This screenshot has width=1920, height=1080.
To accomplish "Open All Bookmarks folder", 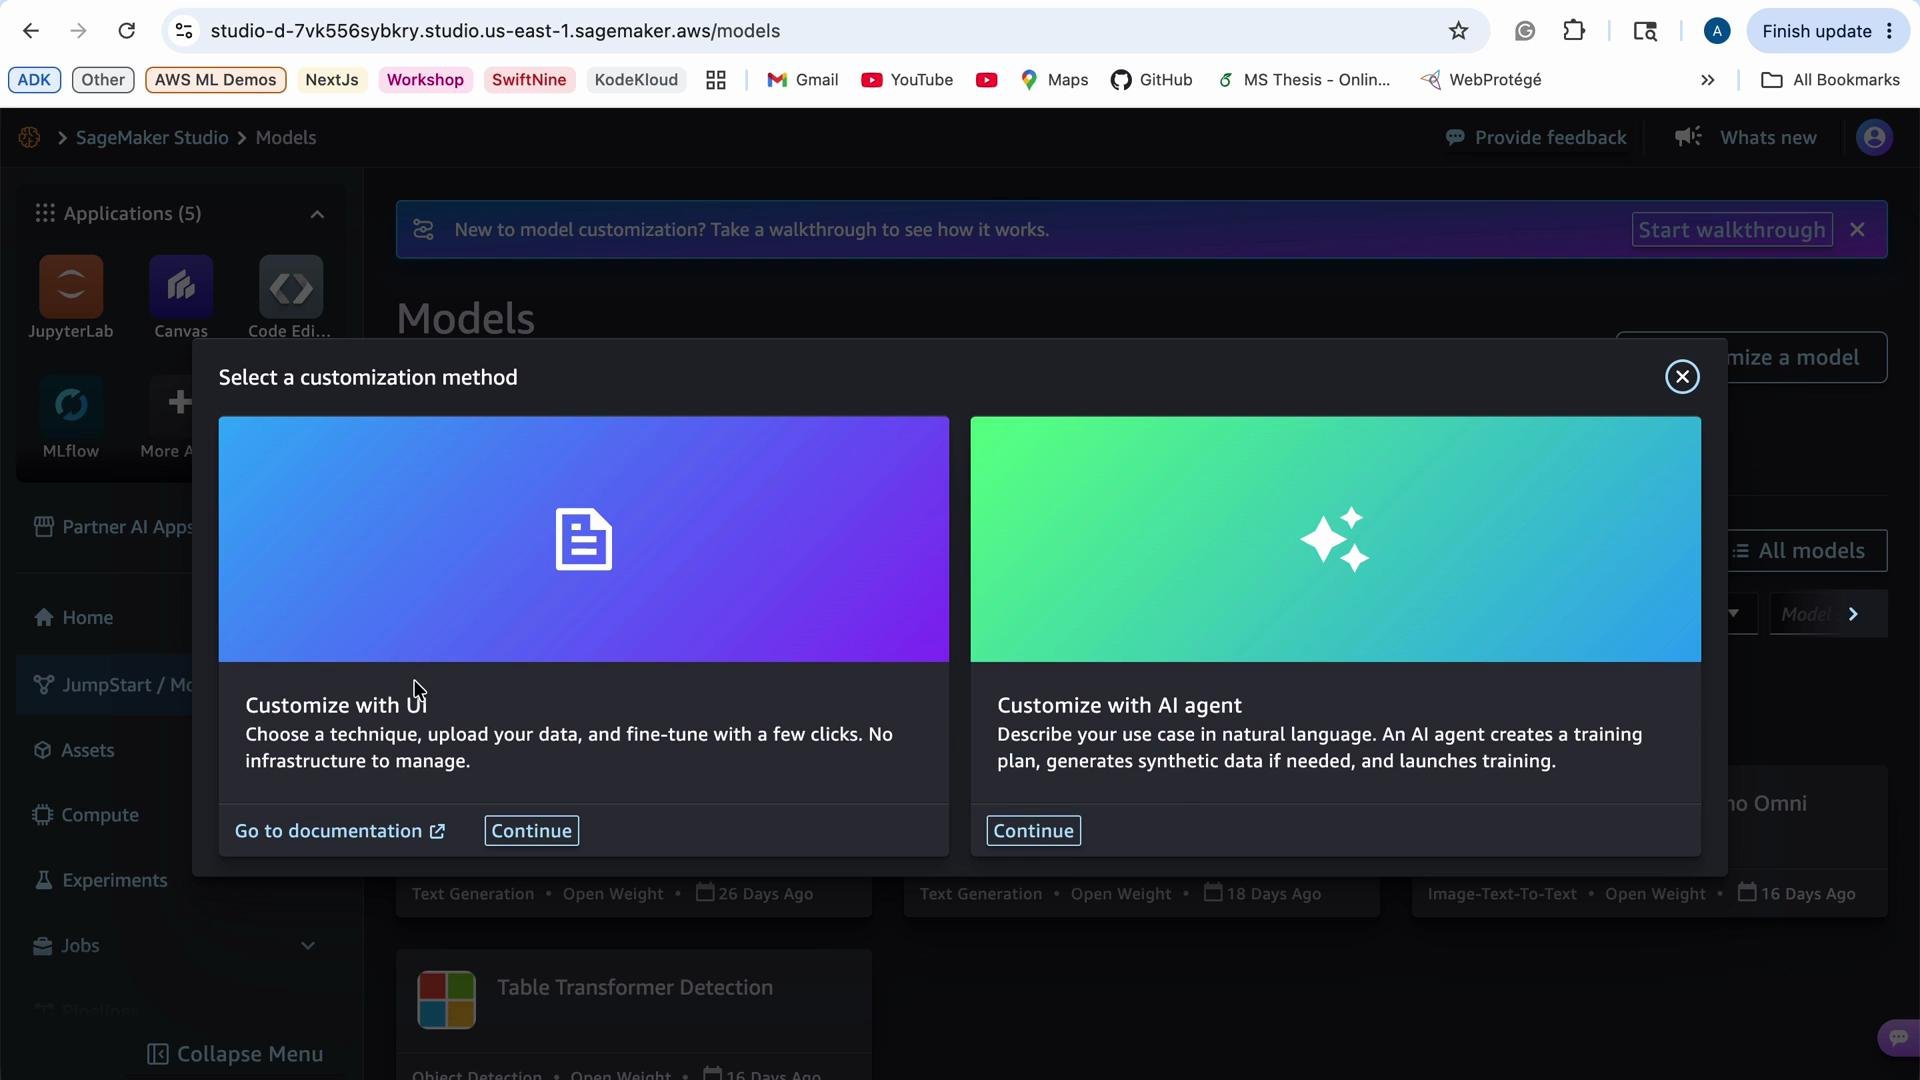I will pyautogui.click(x=1830, y=80).
